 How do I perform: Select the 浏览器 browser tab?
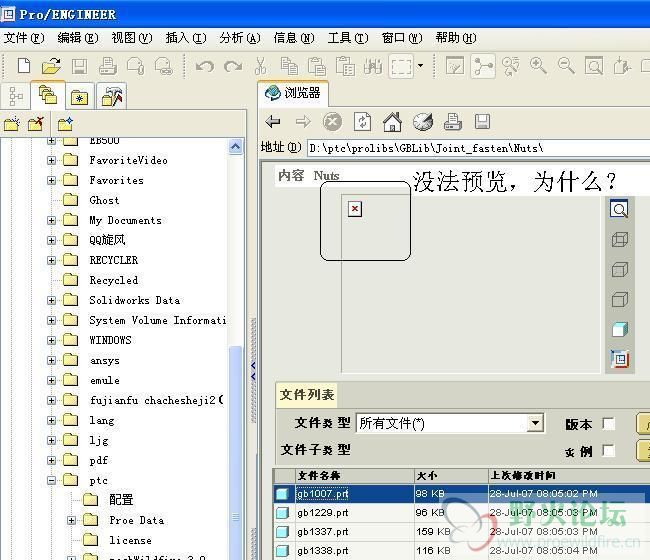(x=293, y=93)
